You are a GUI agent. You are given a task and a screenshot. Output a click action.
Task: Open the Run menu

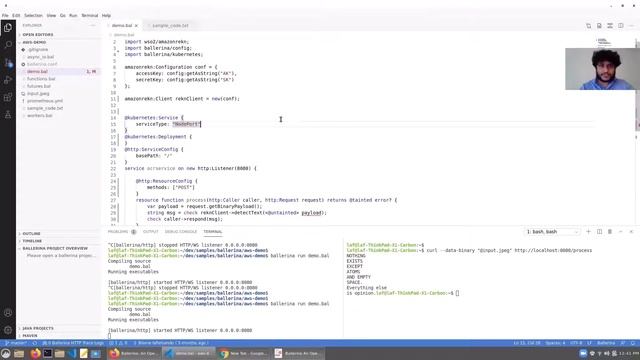click(73, 16)
